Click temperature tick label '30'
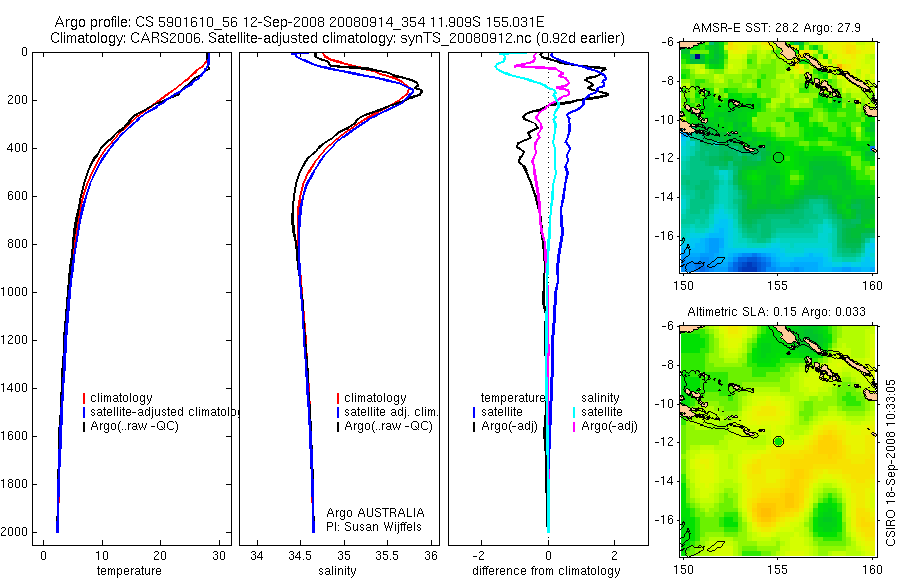Screen dimensions: 900x580 [x=218, y=556]
